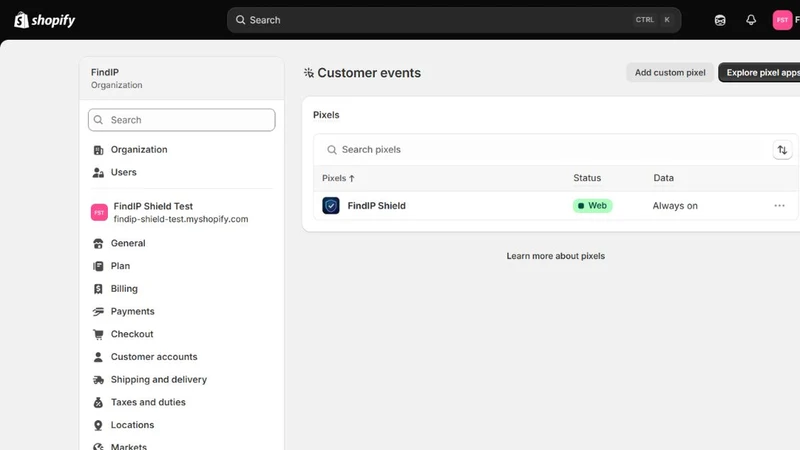800x450 pixels.
Task: Click the Shipping truck icon
Action: (98, 380)
